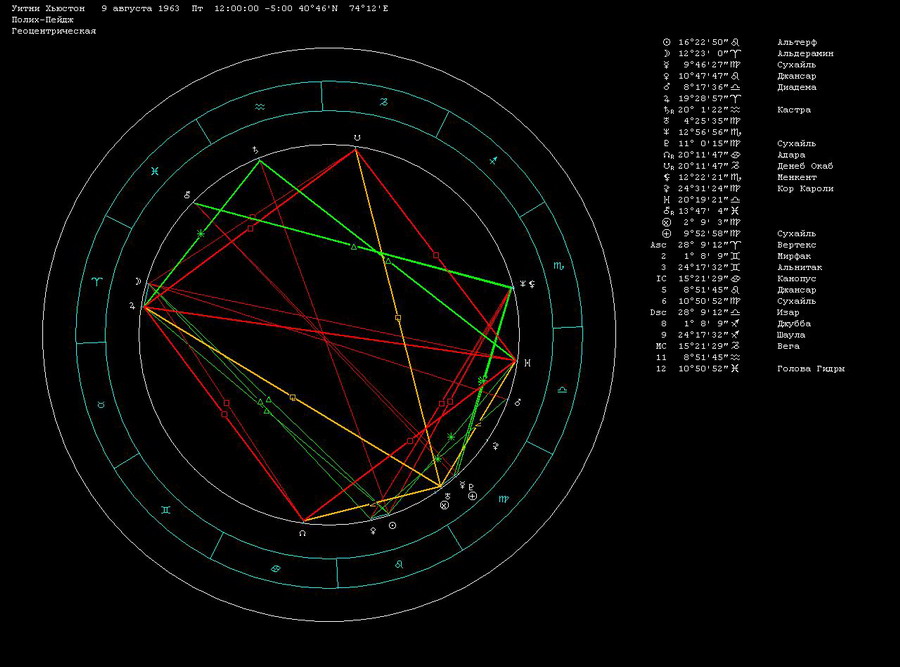Viewport: 900px width, 667px height.
Task: Select the Lilith glyph beside Neptune in wheel
Action: click(532, 284)
